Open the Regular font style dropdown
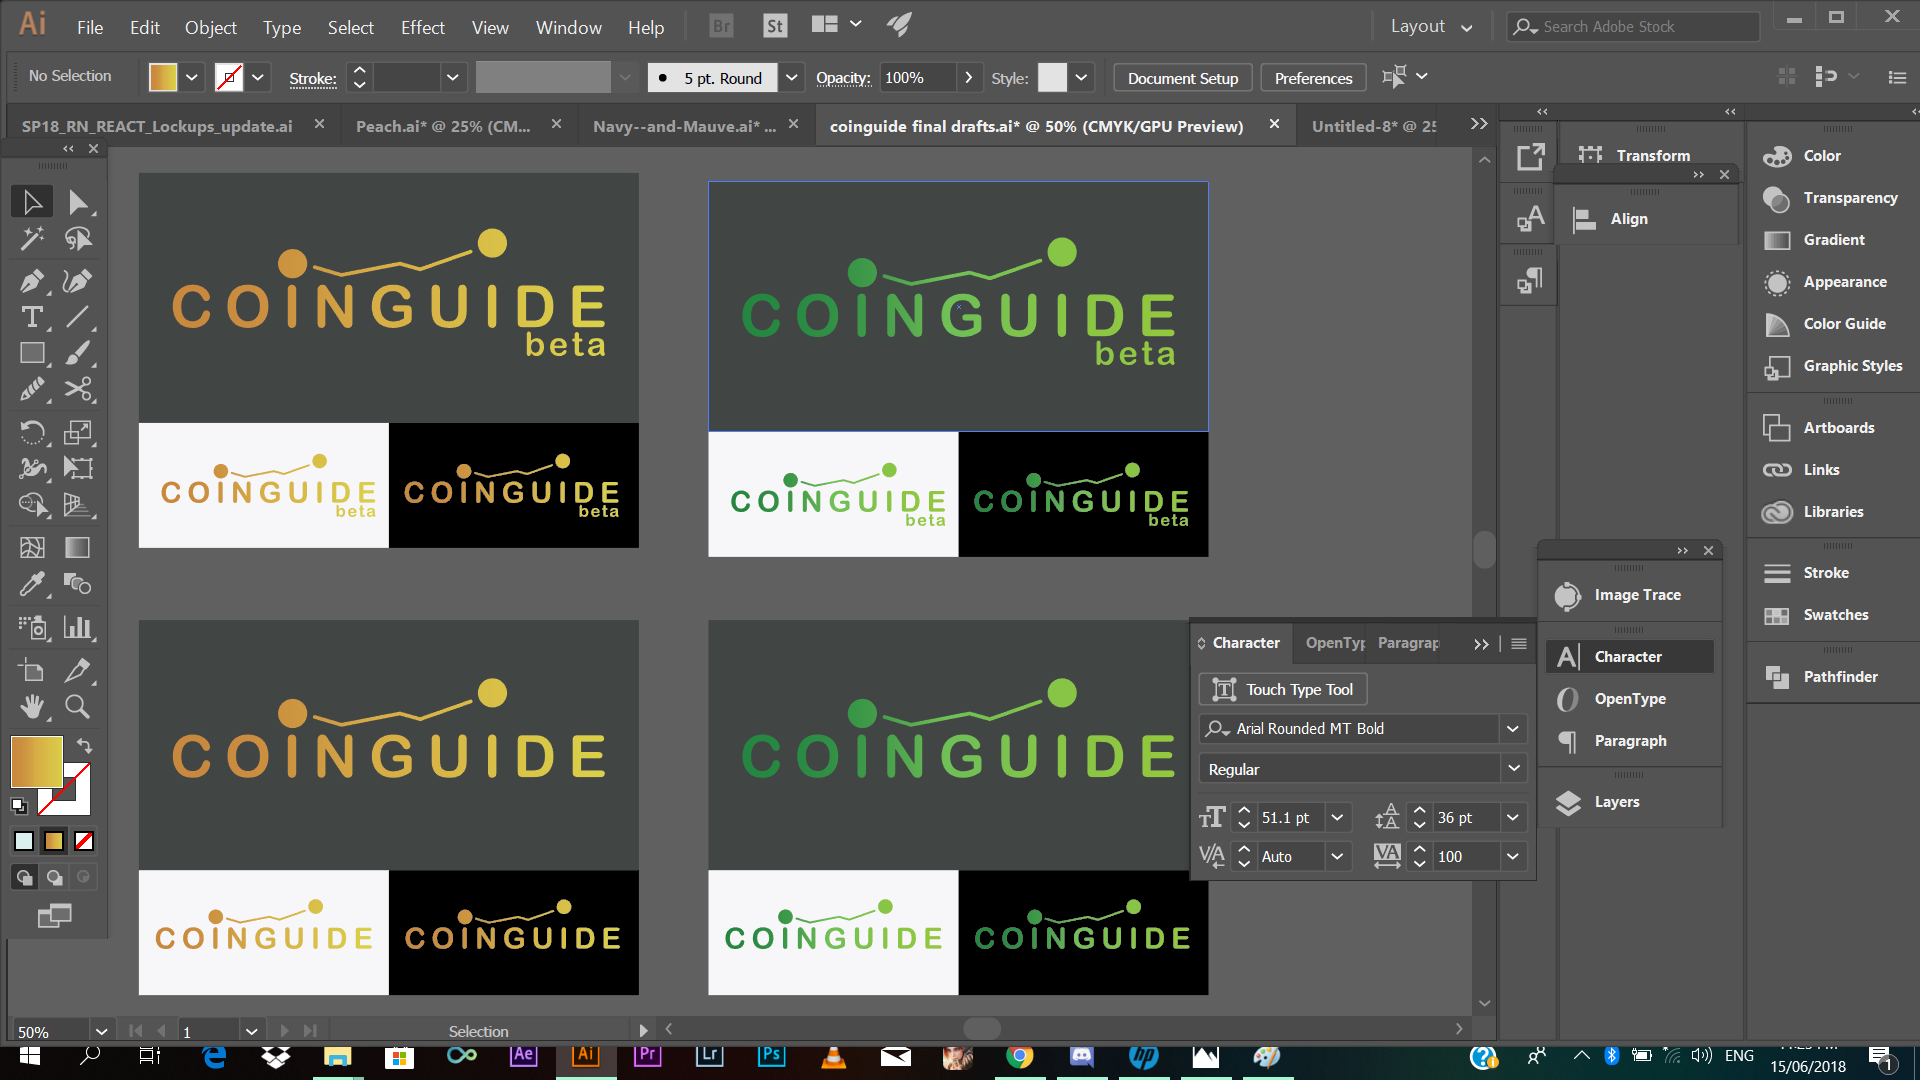Screen dimensions: 1920x1080 [x=1513, y=769]
